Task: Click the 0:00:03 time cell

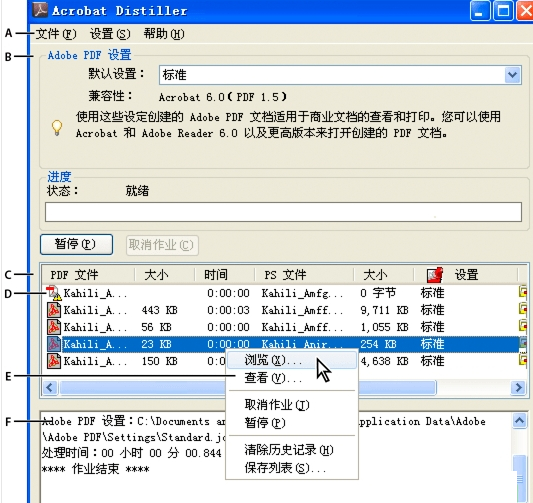Action: (228, 310)
